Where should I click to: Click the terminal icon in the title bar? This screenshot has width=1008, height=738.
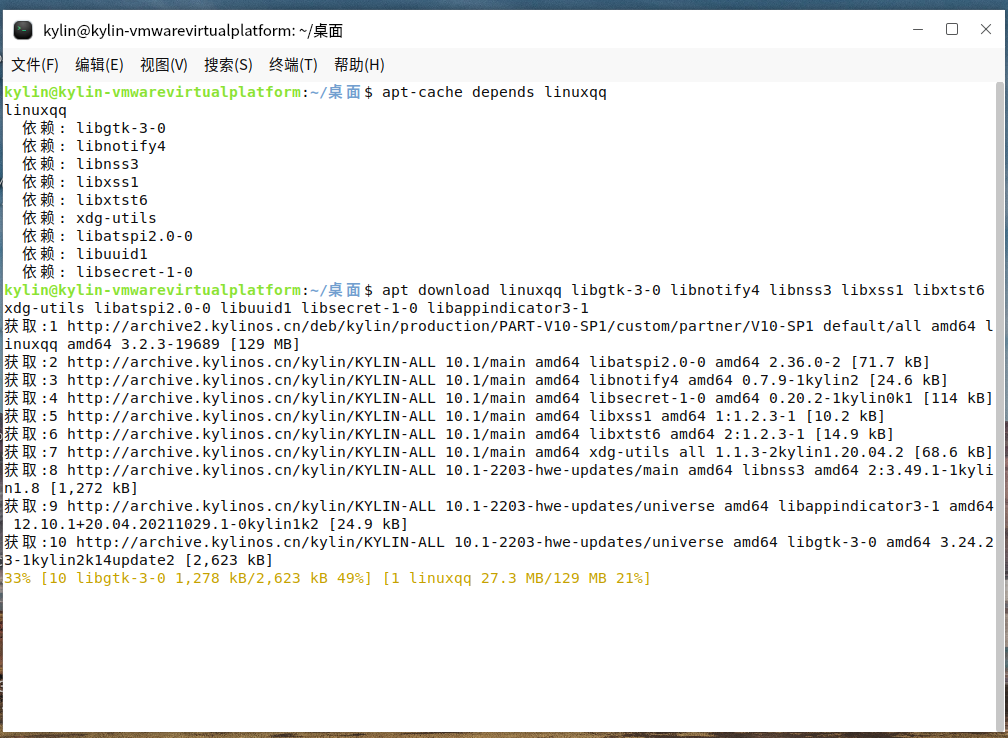click(x=22, y=30)
